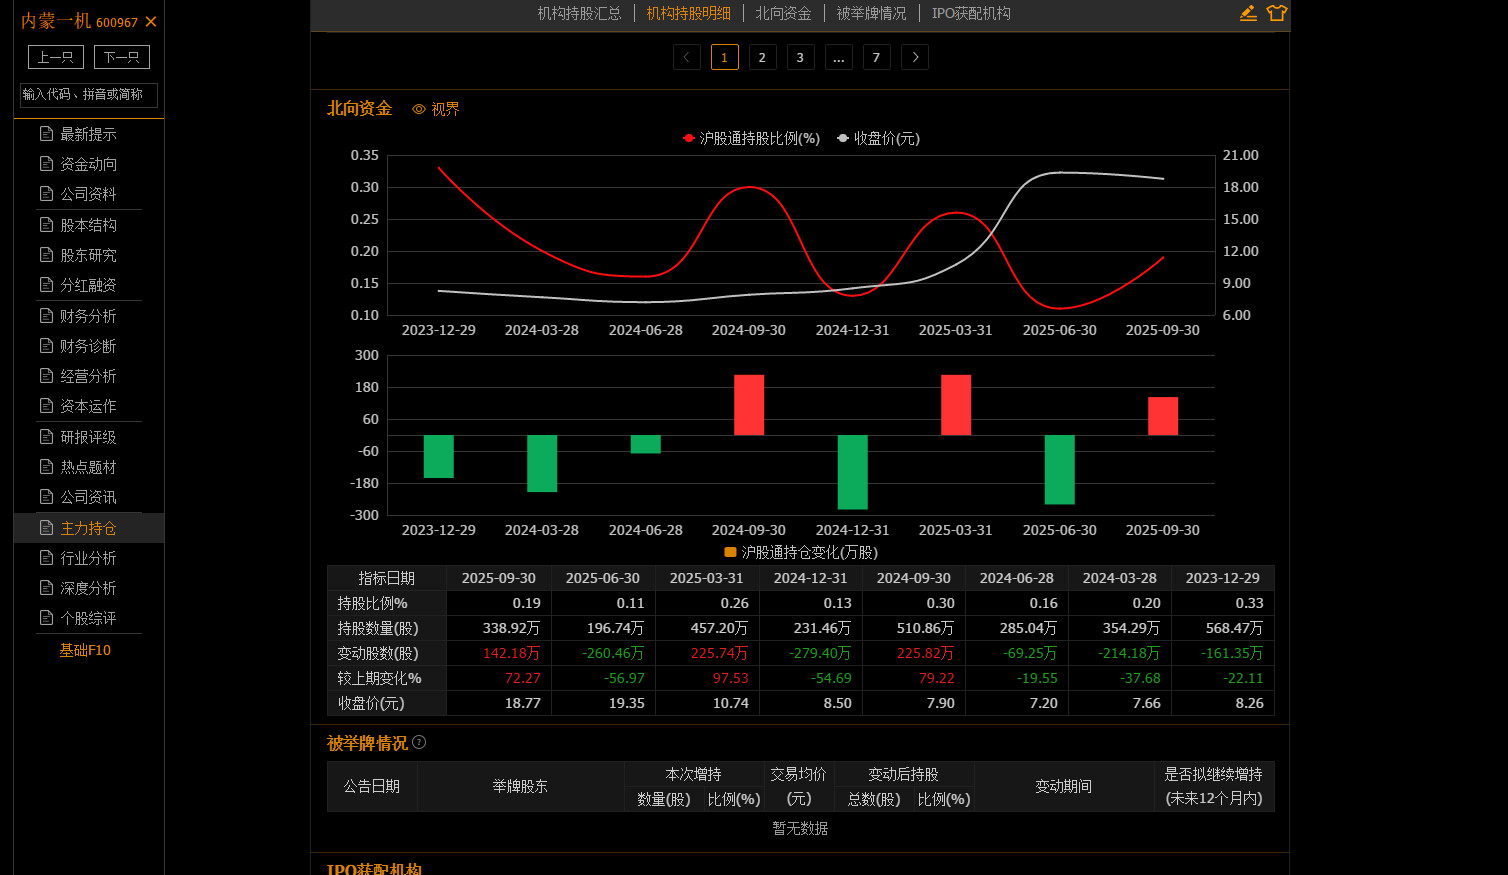Click the 下一只 next stock button
This screenshot has width=1508, height=875.
[x=122, y=57]
